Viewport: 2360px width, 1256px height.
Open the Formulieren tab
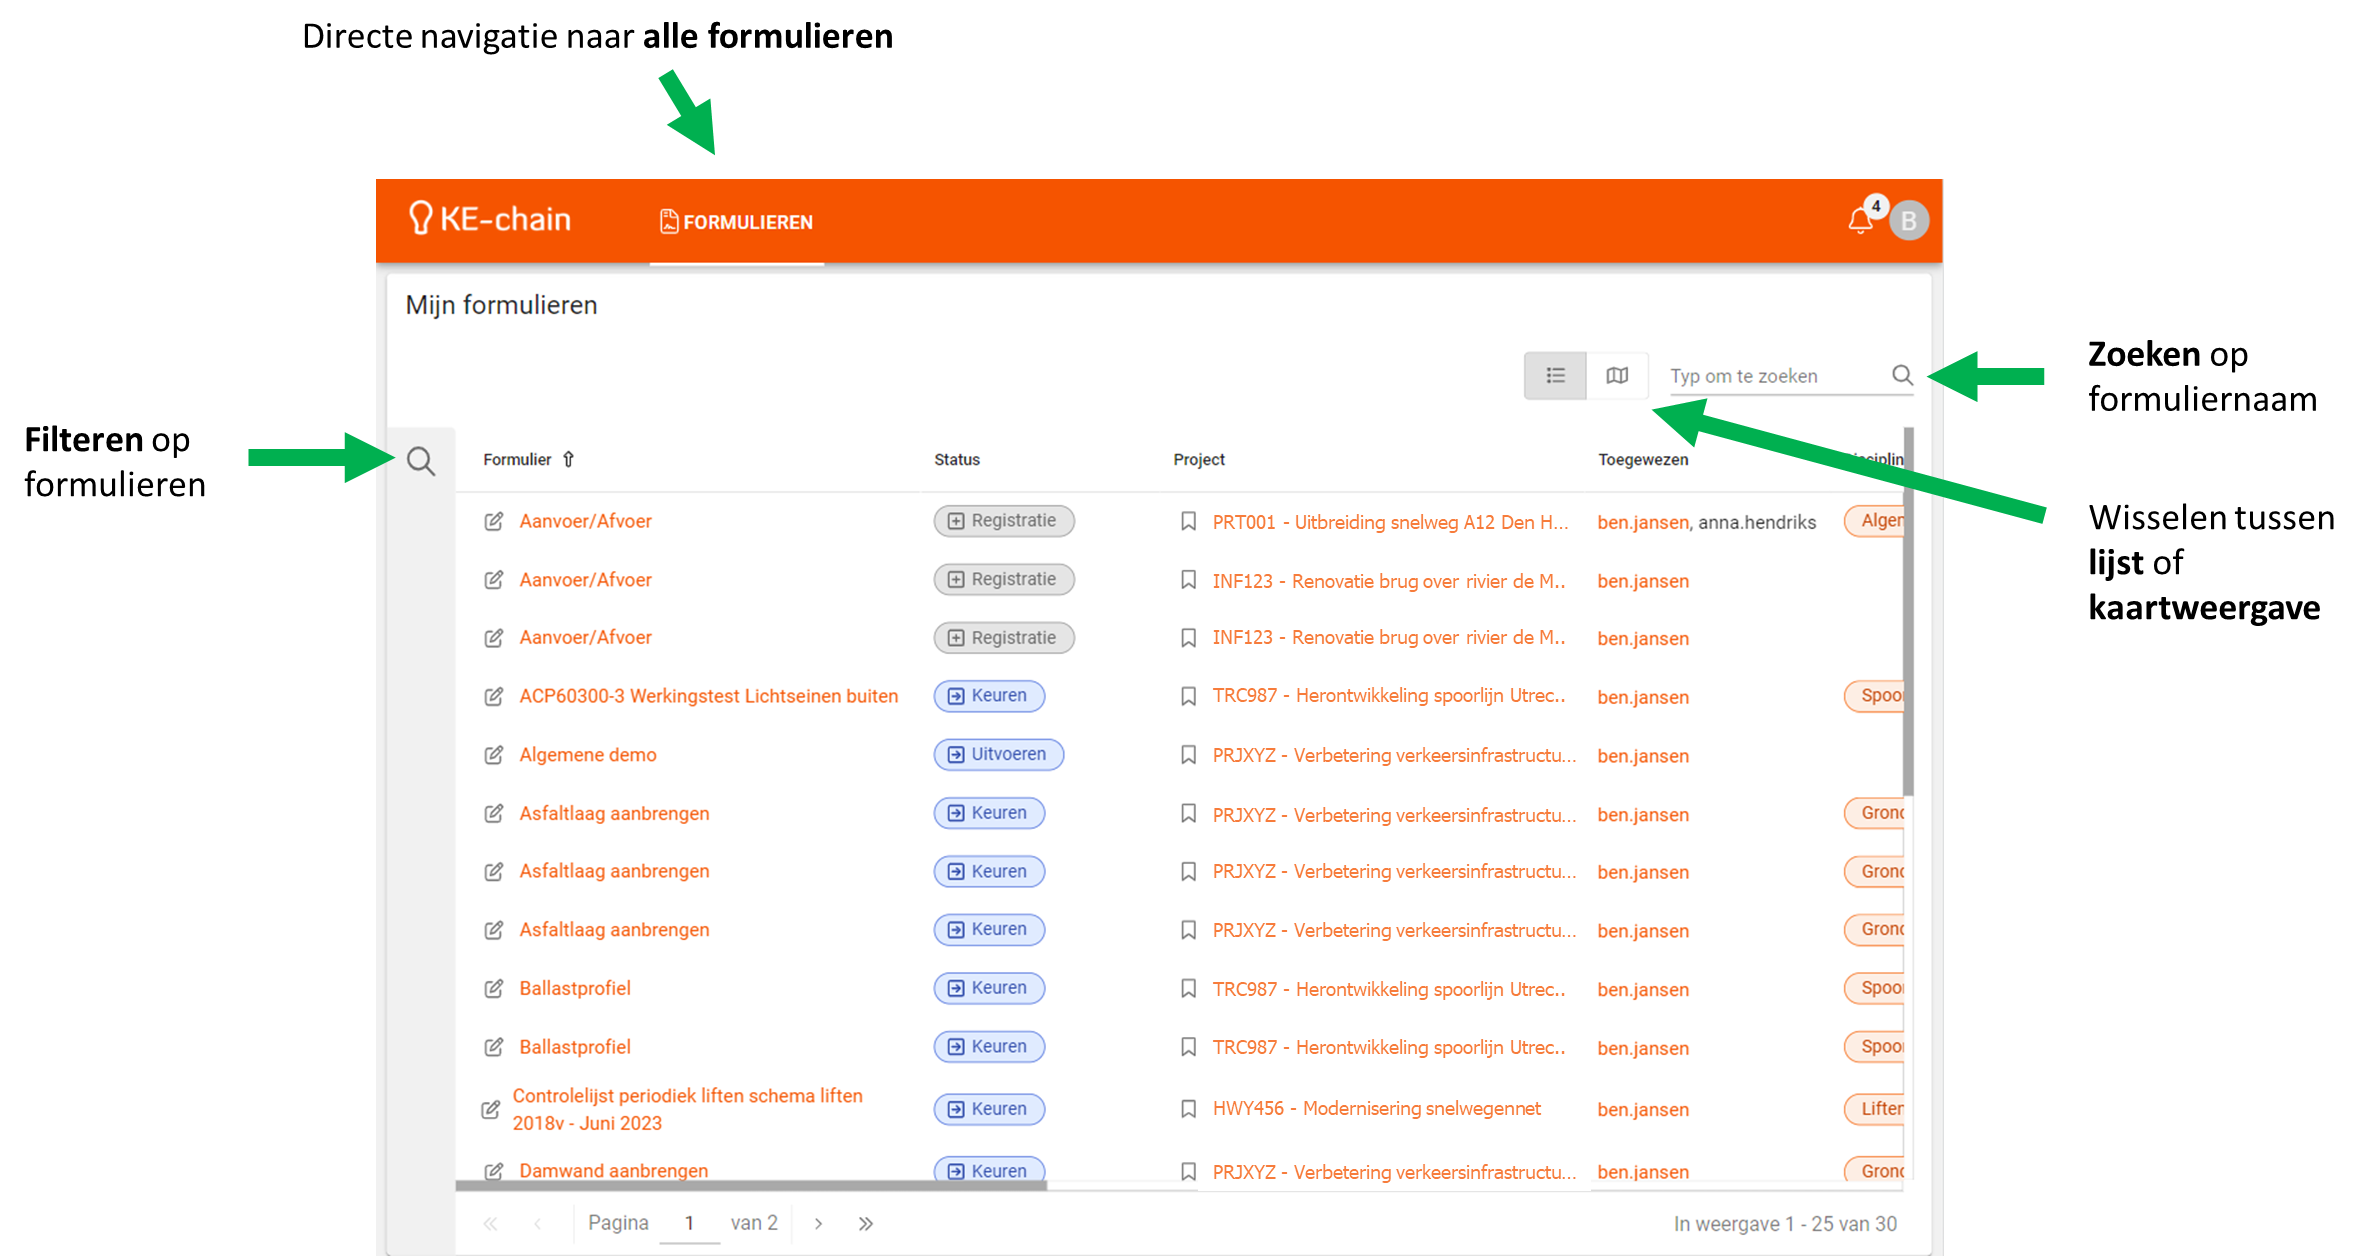(737, 222)
